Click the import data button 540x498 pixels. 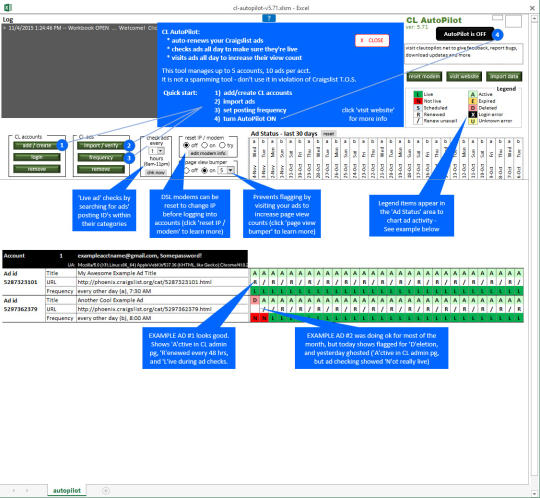[504, 76]
